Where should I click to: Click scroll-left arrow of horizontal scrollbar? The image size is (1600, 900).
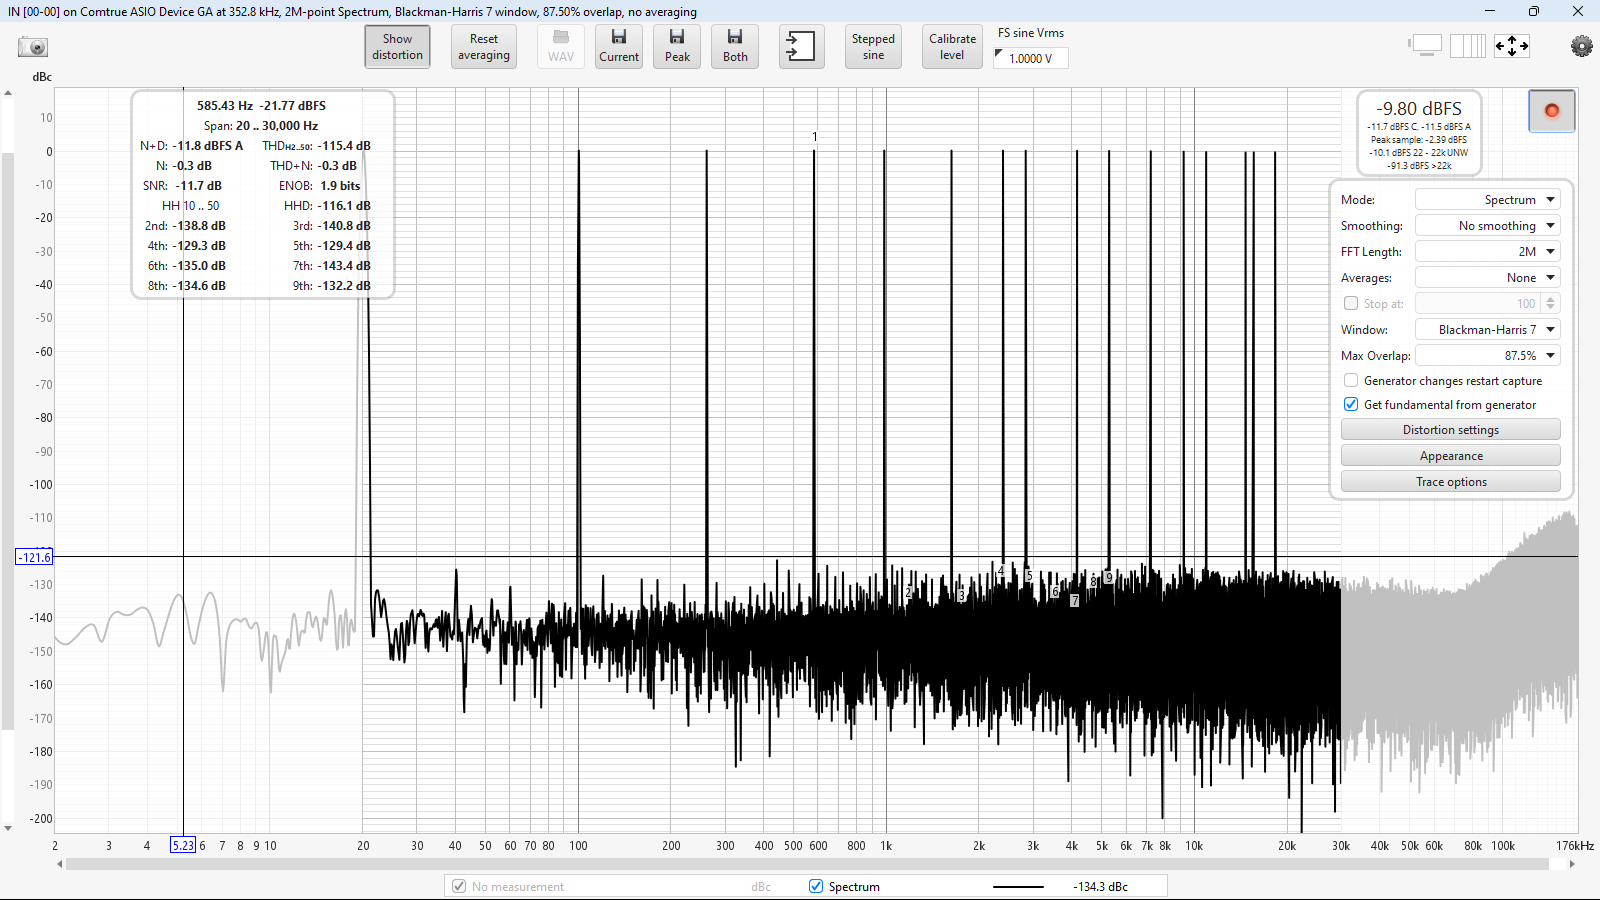(x=59, y=864)
